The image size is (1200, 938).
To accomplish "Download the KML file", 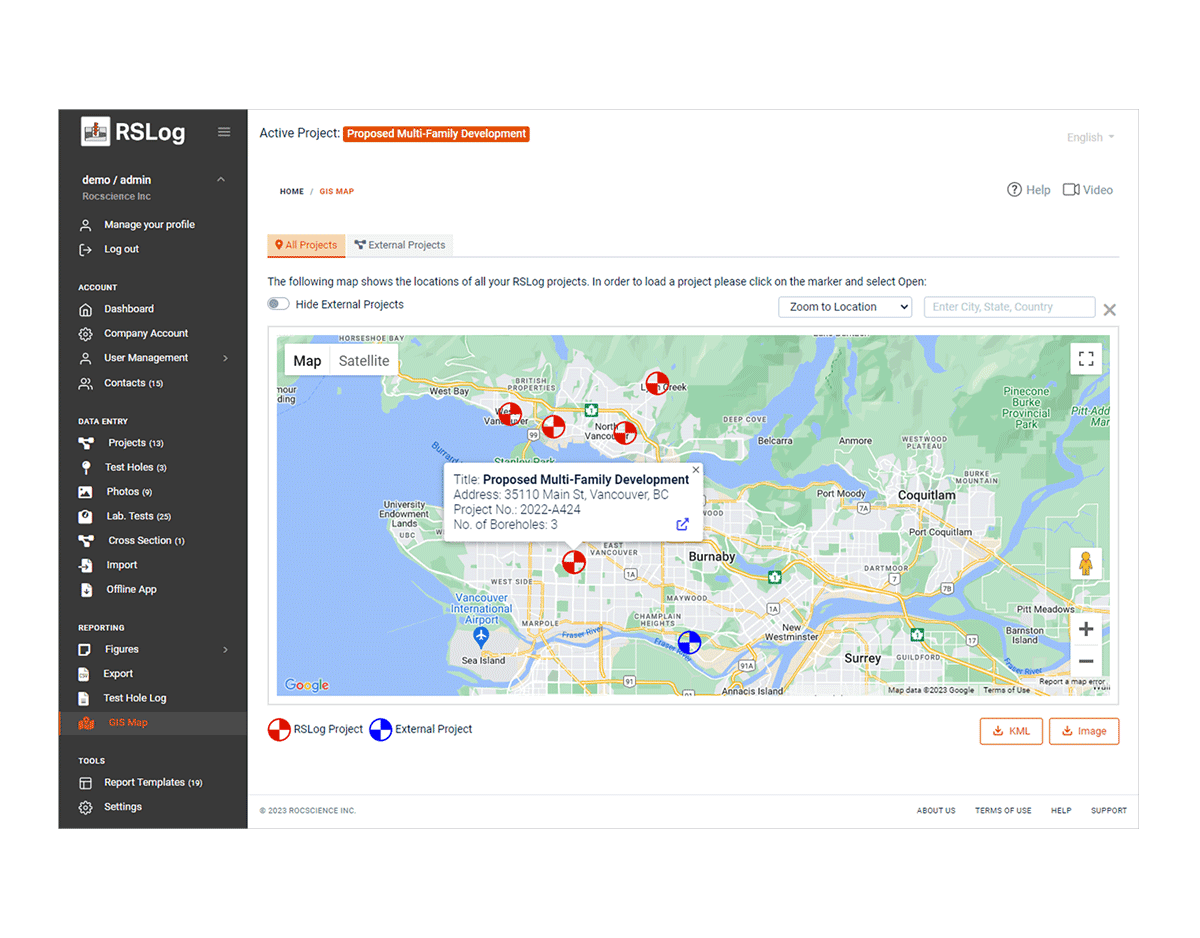I will (1011, 731).
